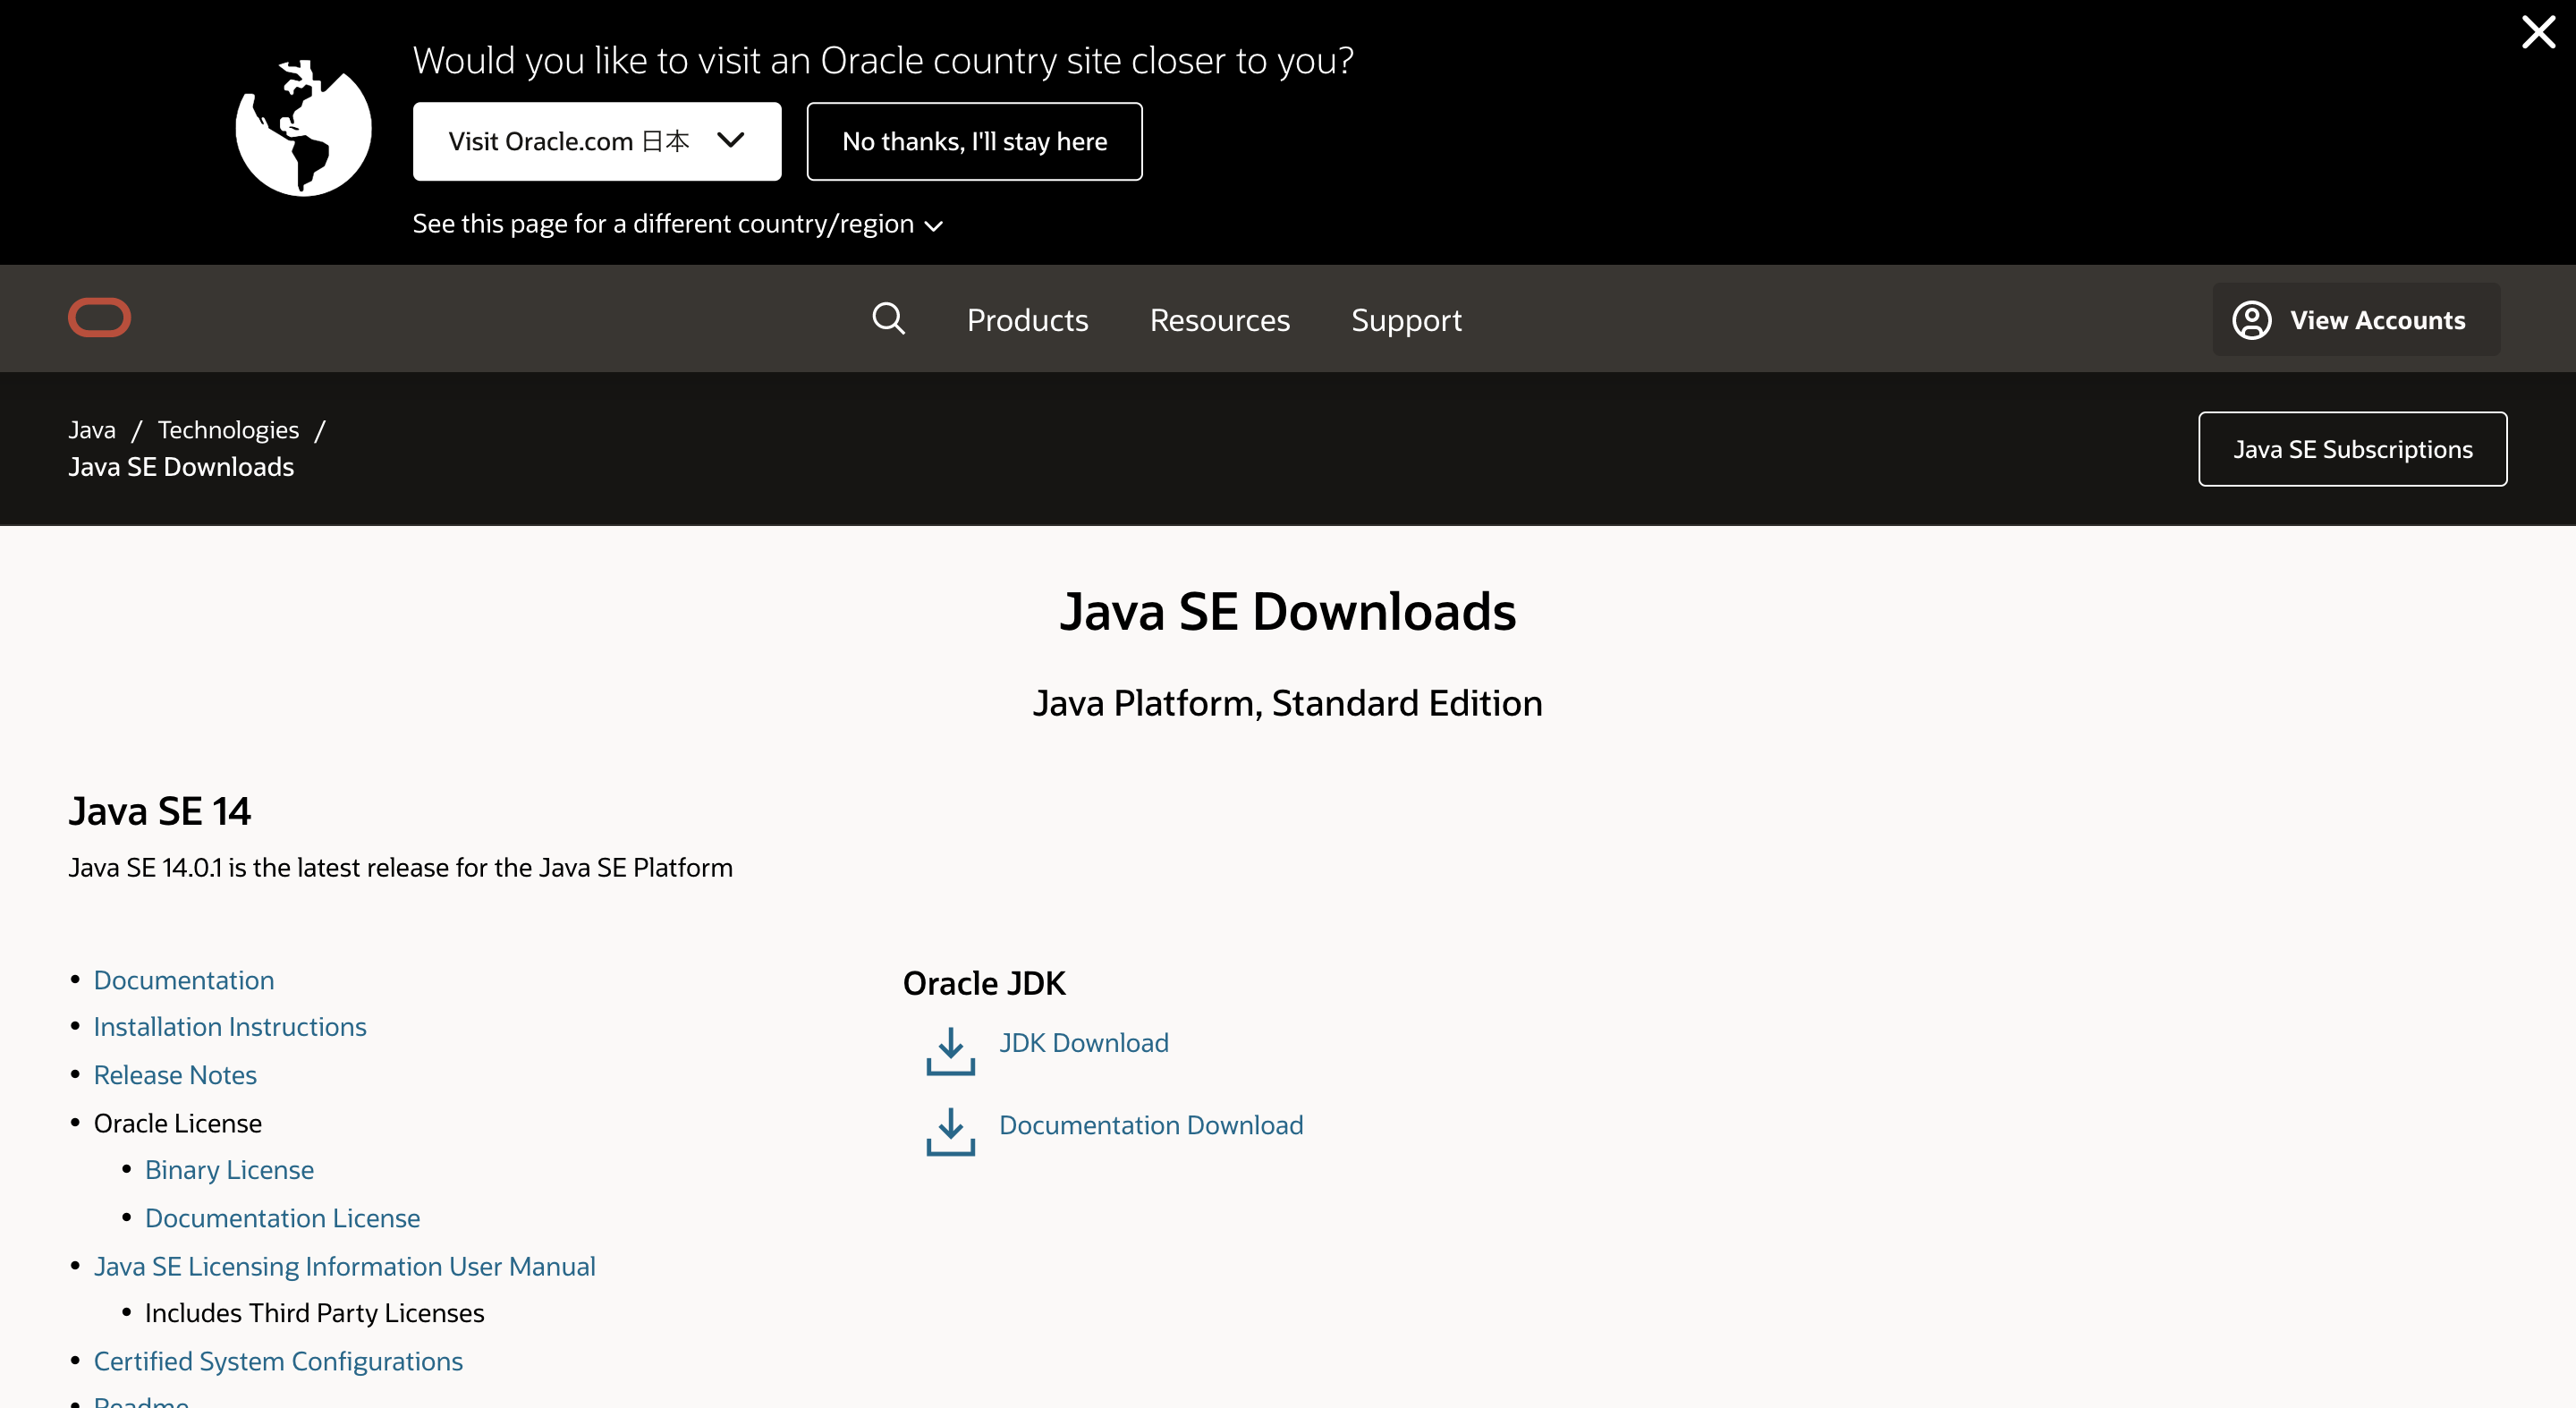Open the Binary License link
The width and height of the screenshot is (2576, 1408).
tap(229, 1170)
